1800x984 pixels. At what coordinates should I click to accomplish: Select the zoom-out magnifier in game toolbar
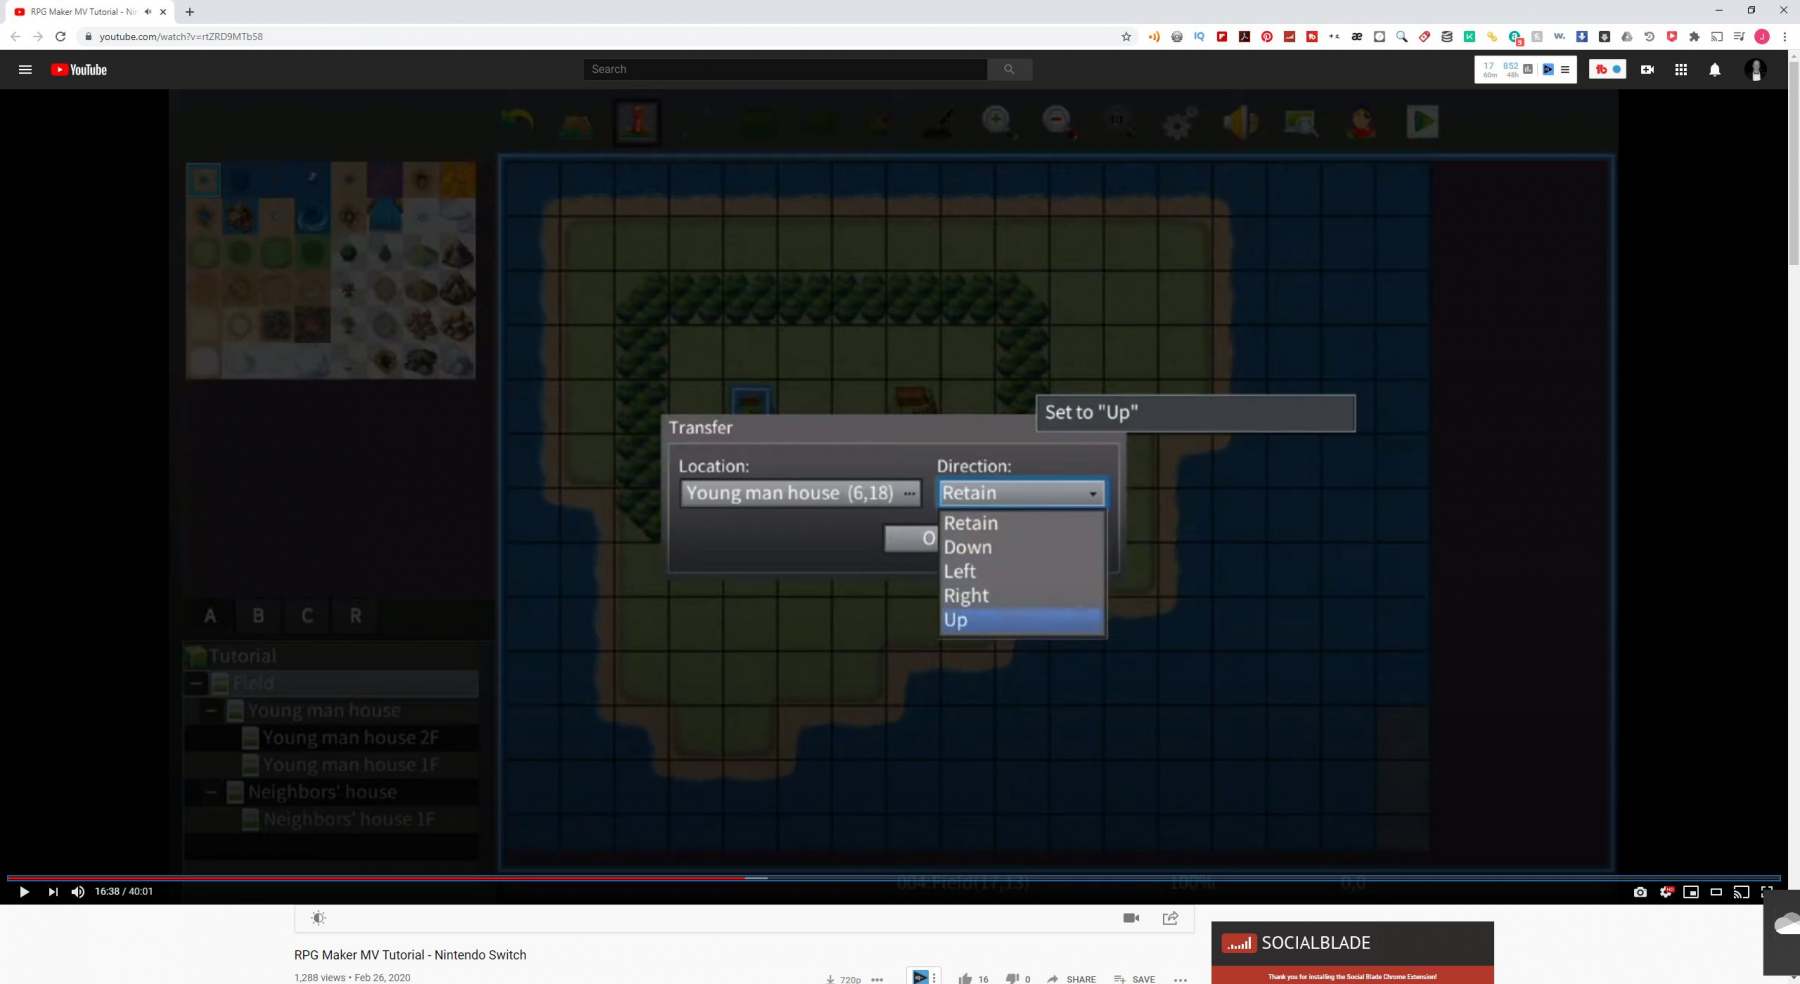pyautogui.click(x=1058, y=122)
